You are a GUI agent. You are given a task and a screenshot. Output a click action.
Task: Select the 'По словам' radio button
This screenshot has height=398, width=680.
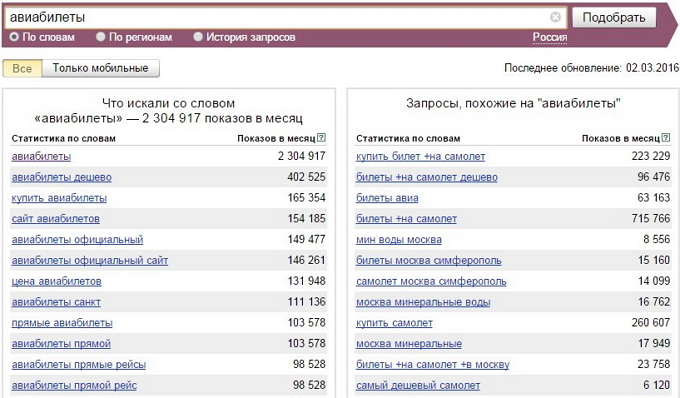click(x=14, y=37)
